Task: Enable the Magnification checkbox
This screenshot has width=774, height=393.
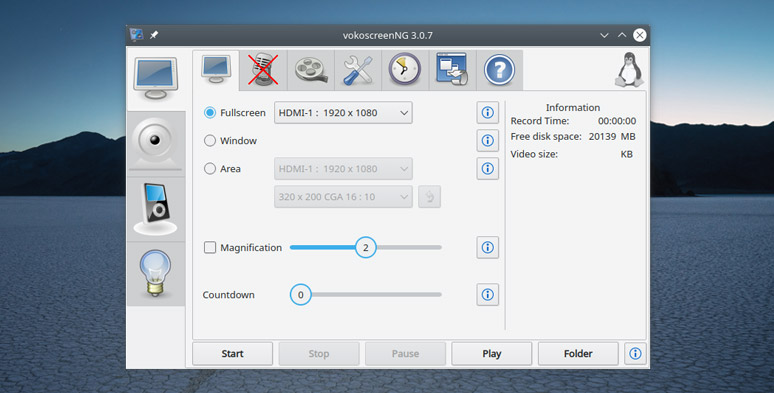Action: click(210, 247)
